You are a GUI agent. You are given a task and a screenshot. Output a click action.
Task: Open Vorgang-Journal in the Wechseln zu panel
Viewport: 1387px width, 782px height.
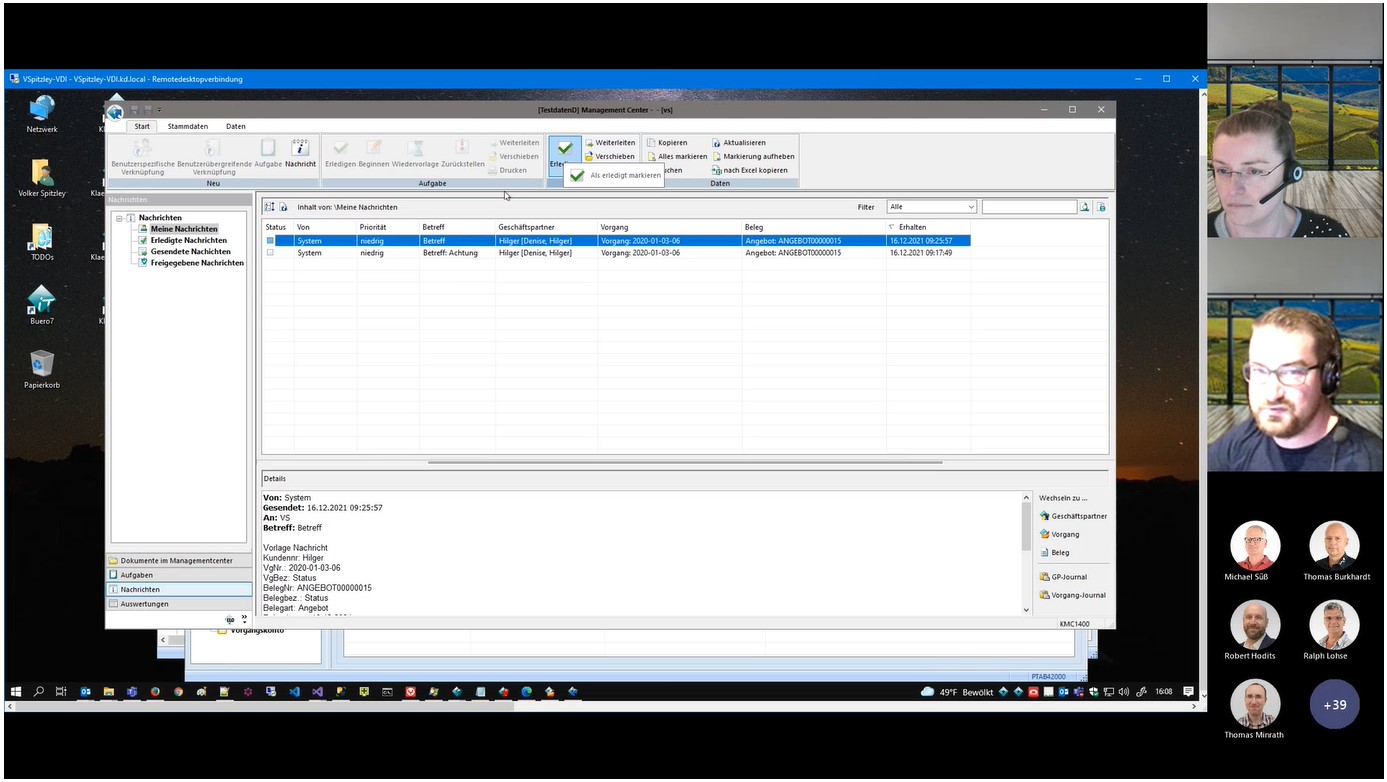(x=1072, y=595)
